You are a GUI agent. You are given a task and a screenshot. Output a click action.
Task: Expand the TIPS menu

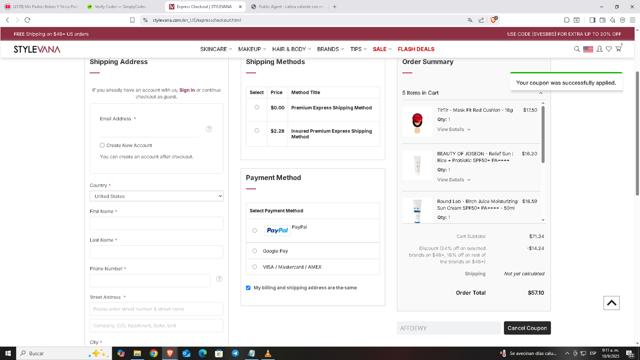coord(358,49)
